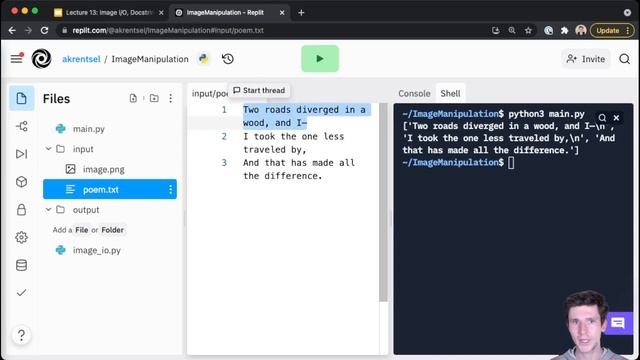This screenshot has height=360, width=640.
Task: Invite collaborators with the Invite button
Action: pyautogui.click(x=586, y=59)
